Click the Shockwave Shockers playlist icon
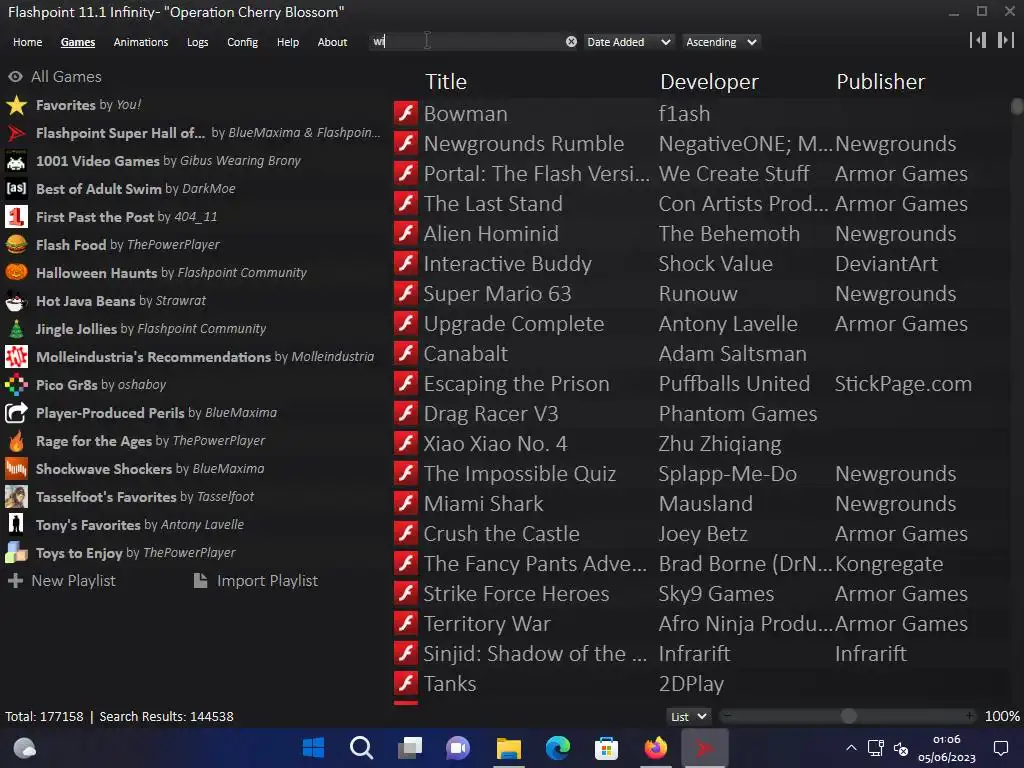Screen dimensions: 1024x768 [16, 469]
